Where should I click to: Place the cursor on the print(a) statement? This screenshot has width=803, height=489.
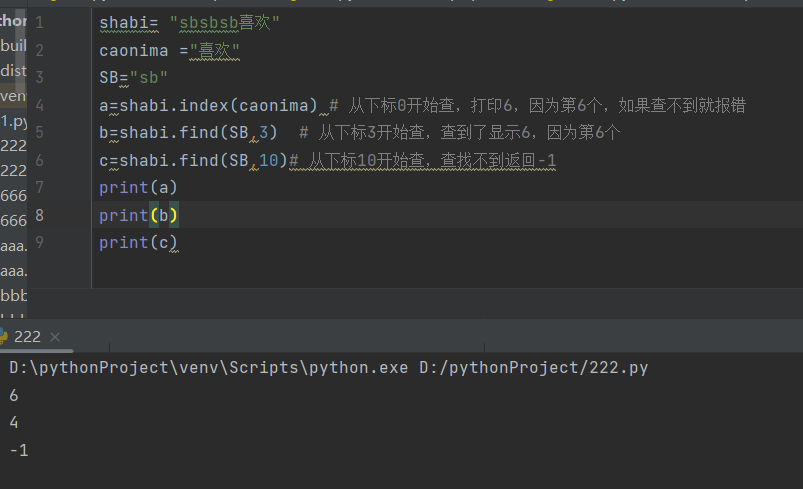tap(138, 187)
